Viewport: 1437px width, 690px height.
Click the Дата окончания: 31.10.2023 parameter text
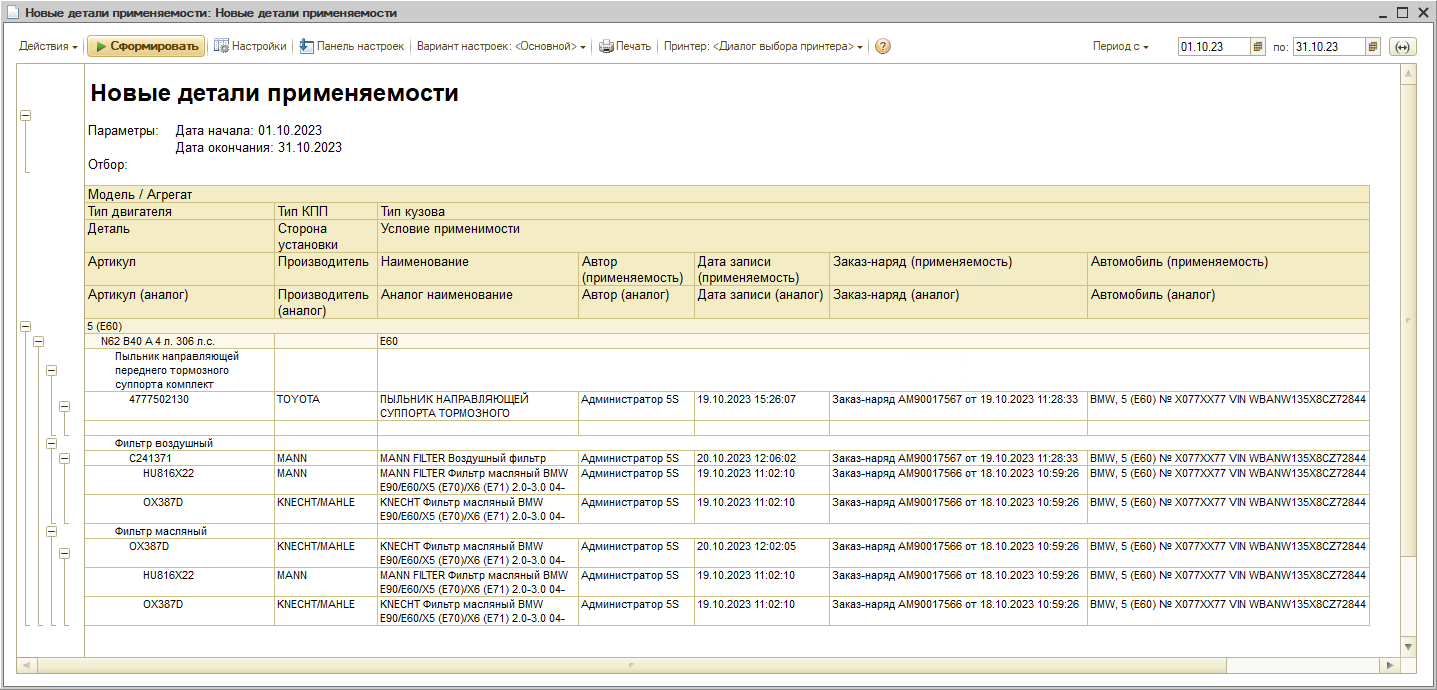[259, 147]
